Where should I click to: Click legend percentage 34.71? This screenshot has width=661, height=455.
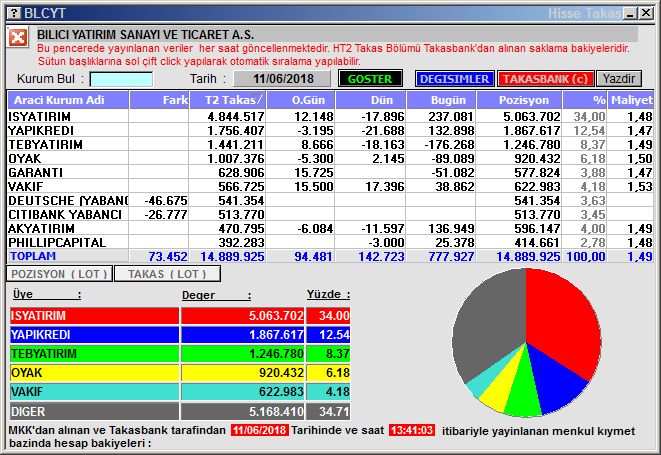(x=334, y=411)
